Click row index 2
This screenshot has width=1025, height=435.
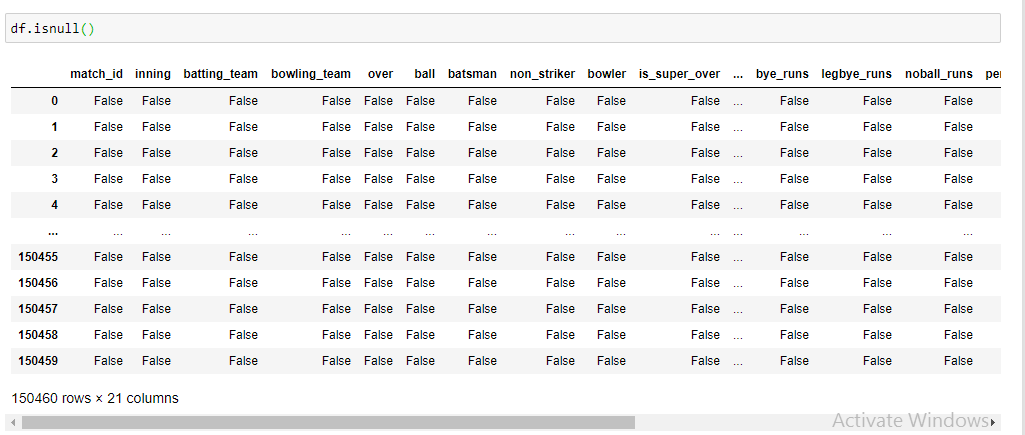point(54,152)
